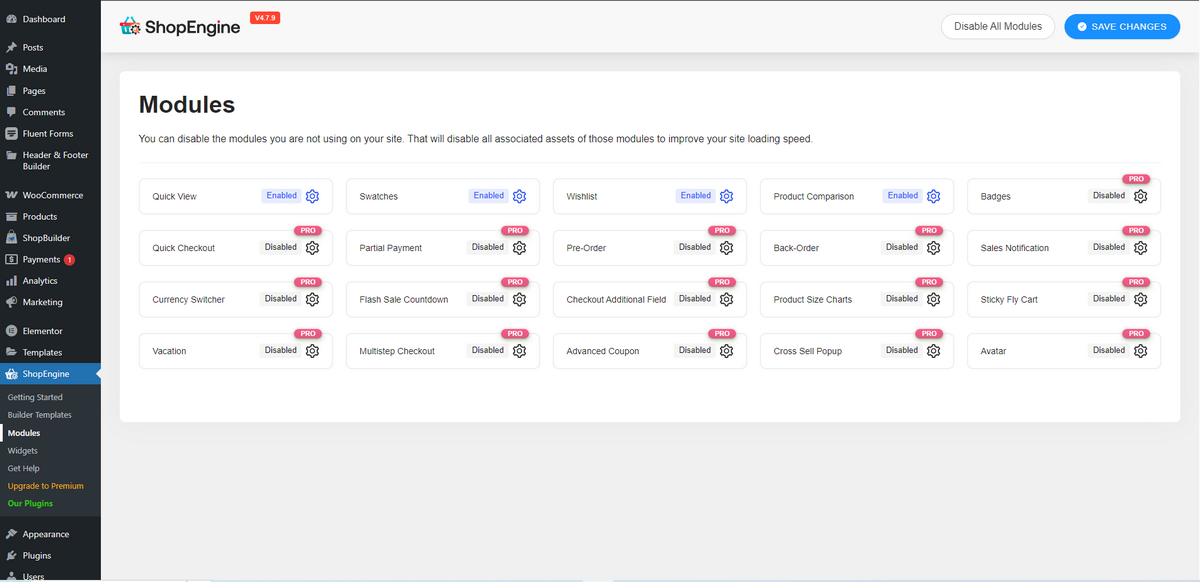This screenshot has width=1200, height=582.
Task: Toggle Product Comparison Enabled status
Action: 902,196
